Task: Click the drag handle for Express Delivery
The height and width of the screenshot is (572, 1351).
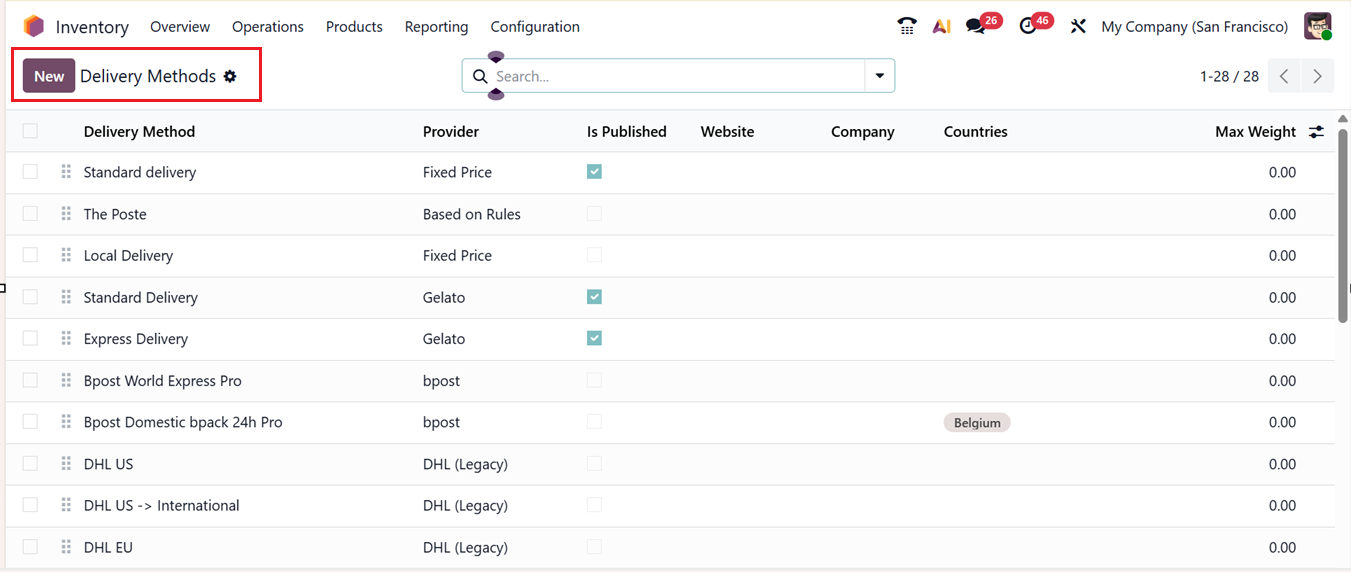Action: tap(66, 339)
